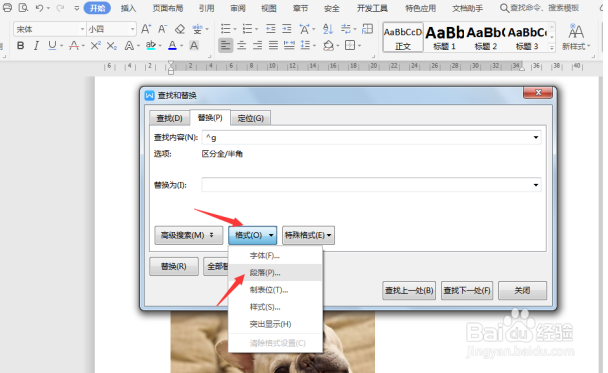Insert numbered list
The height and width of the screenshot is (373, 608).
click(247, 29)
